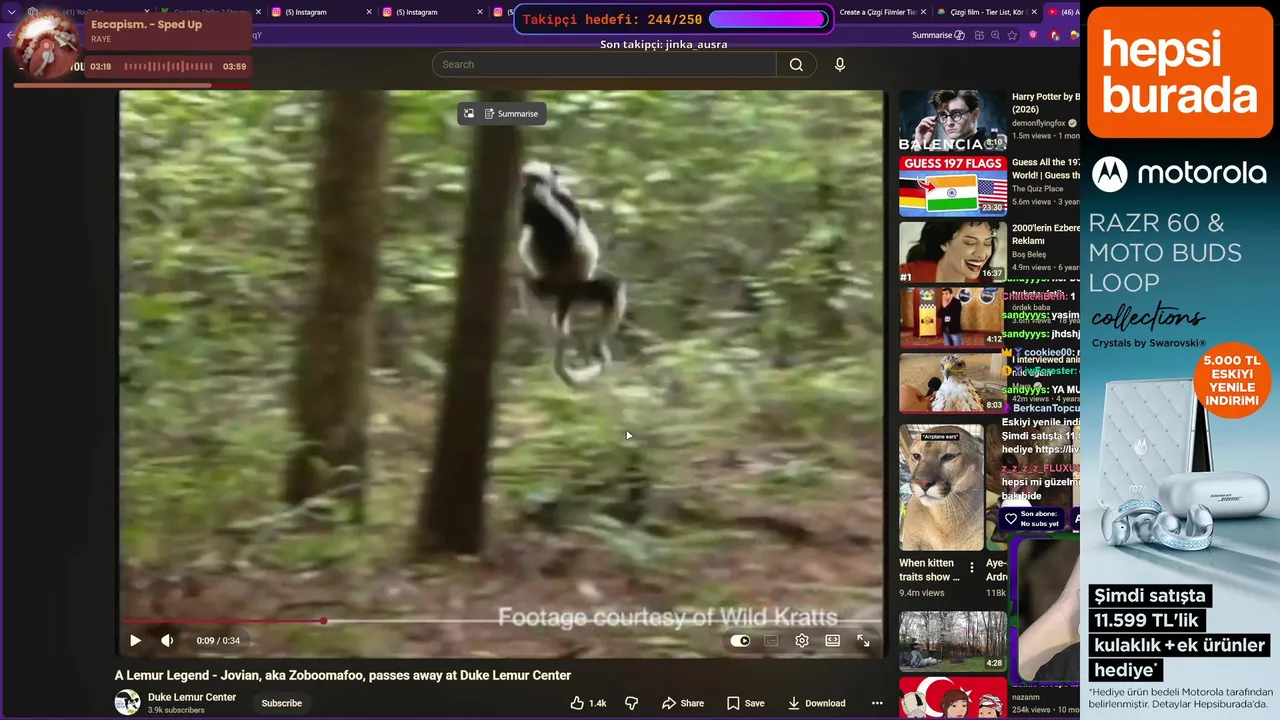This screenshot has width=1280, height=720.
Task: Close the first Instagram tab
Action: pos(368,12)
